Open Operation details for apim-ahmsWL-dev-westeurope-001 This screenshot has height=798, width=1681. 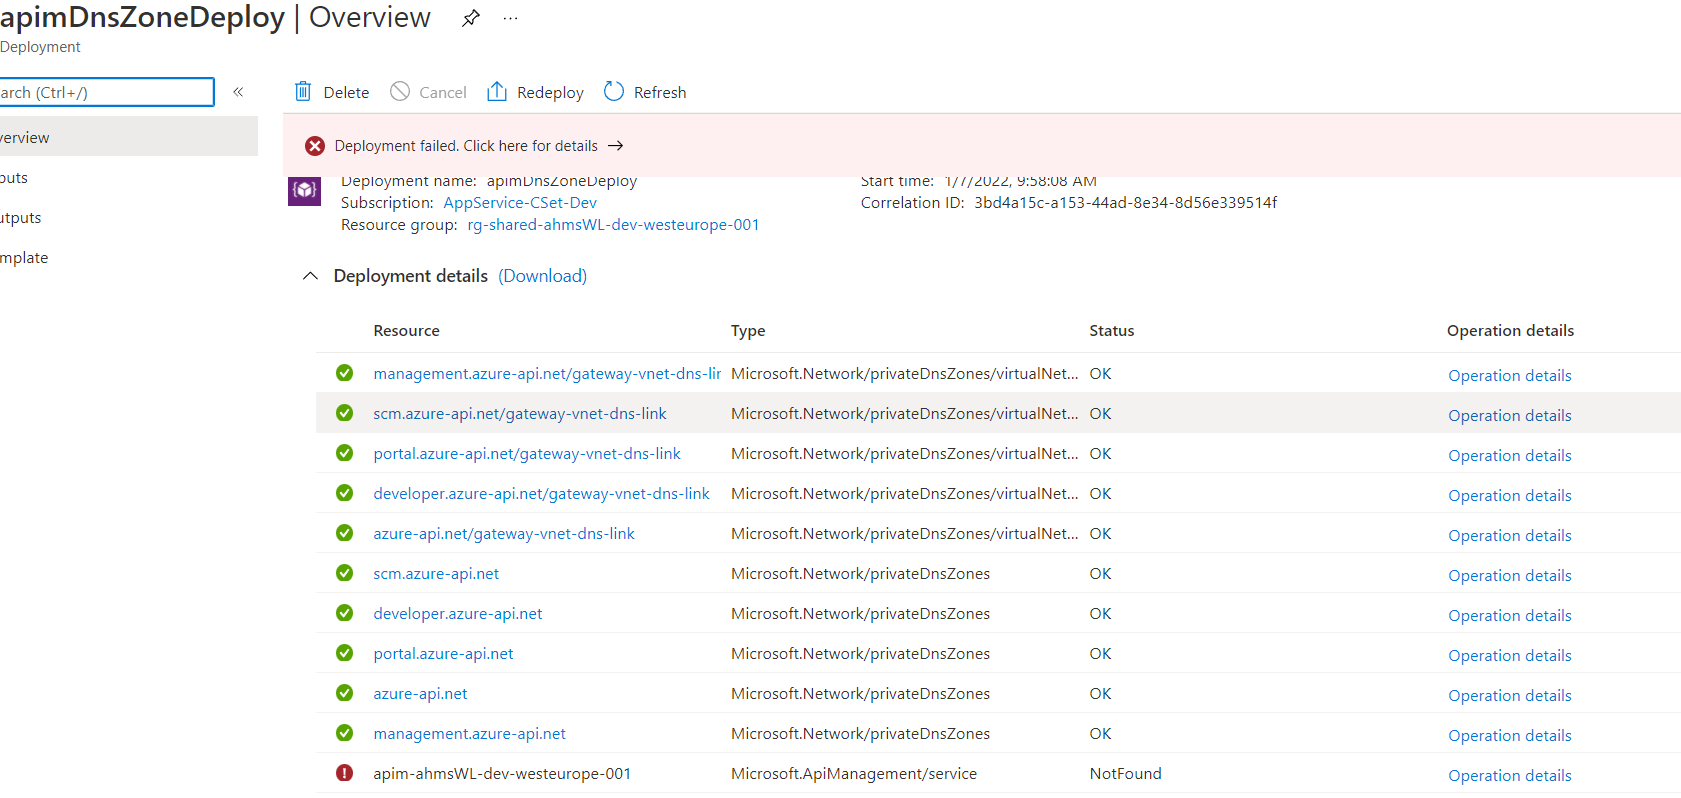(1510, 775)
